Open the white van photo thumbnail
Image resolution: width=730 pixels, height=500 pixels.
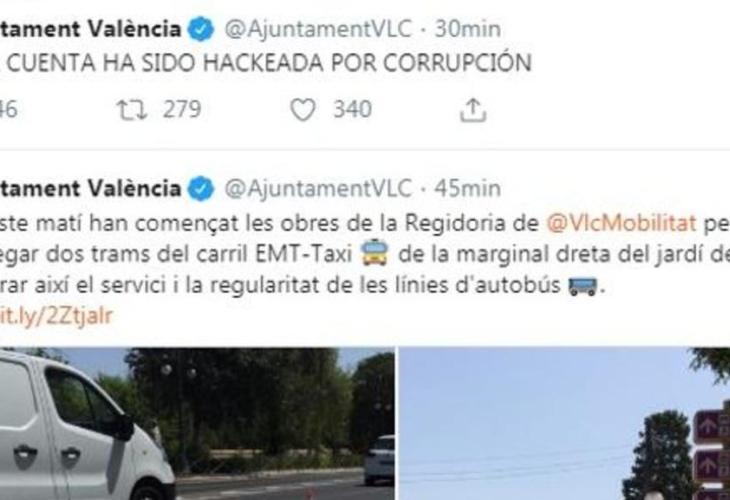tap(197, 424)
